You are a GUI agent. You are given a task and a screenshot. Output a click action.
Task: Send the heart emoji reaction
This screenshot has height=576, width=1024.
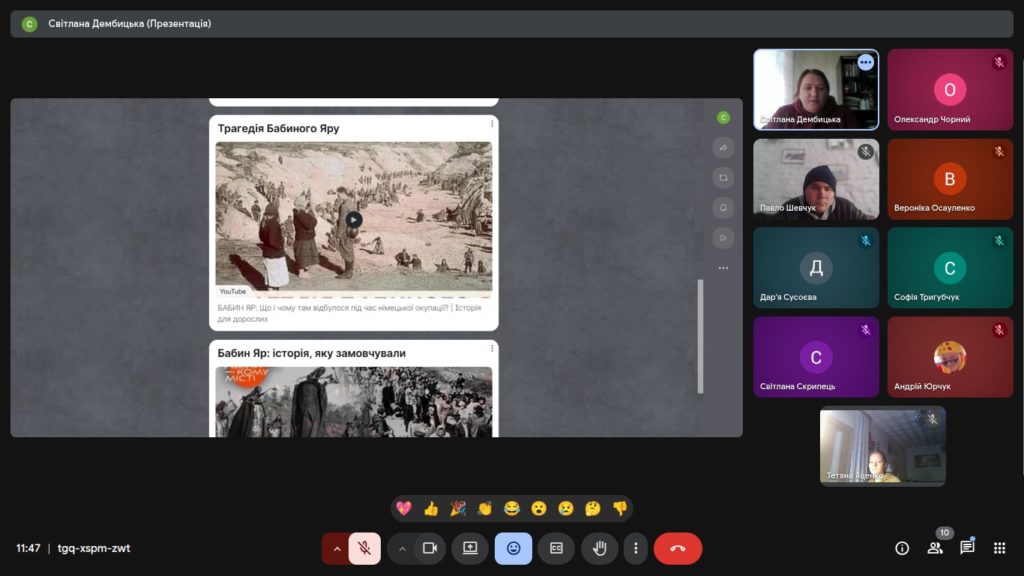[404, 508]
